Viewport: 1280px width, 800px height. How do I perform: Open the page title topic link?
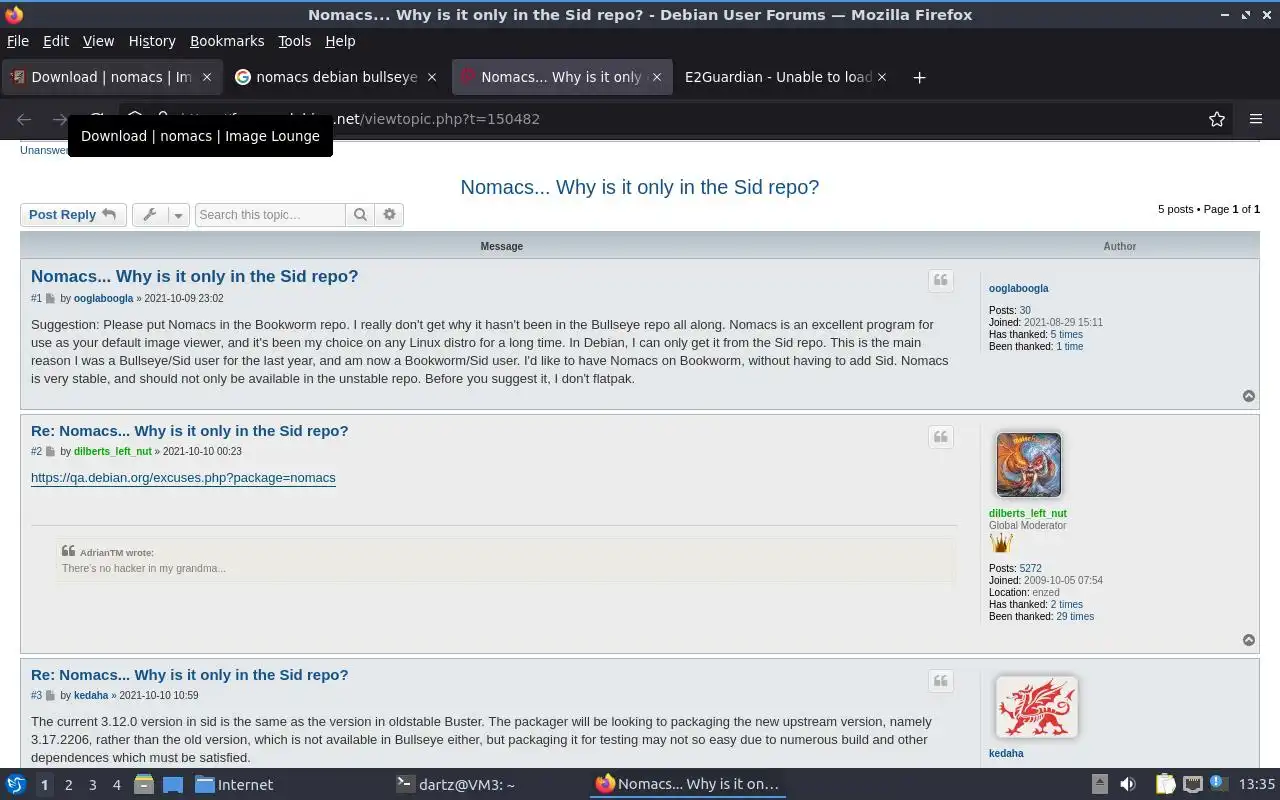tap(640, 187)
